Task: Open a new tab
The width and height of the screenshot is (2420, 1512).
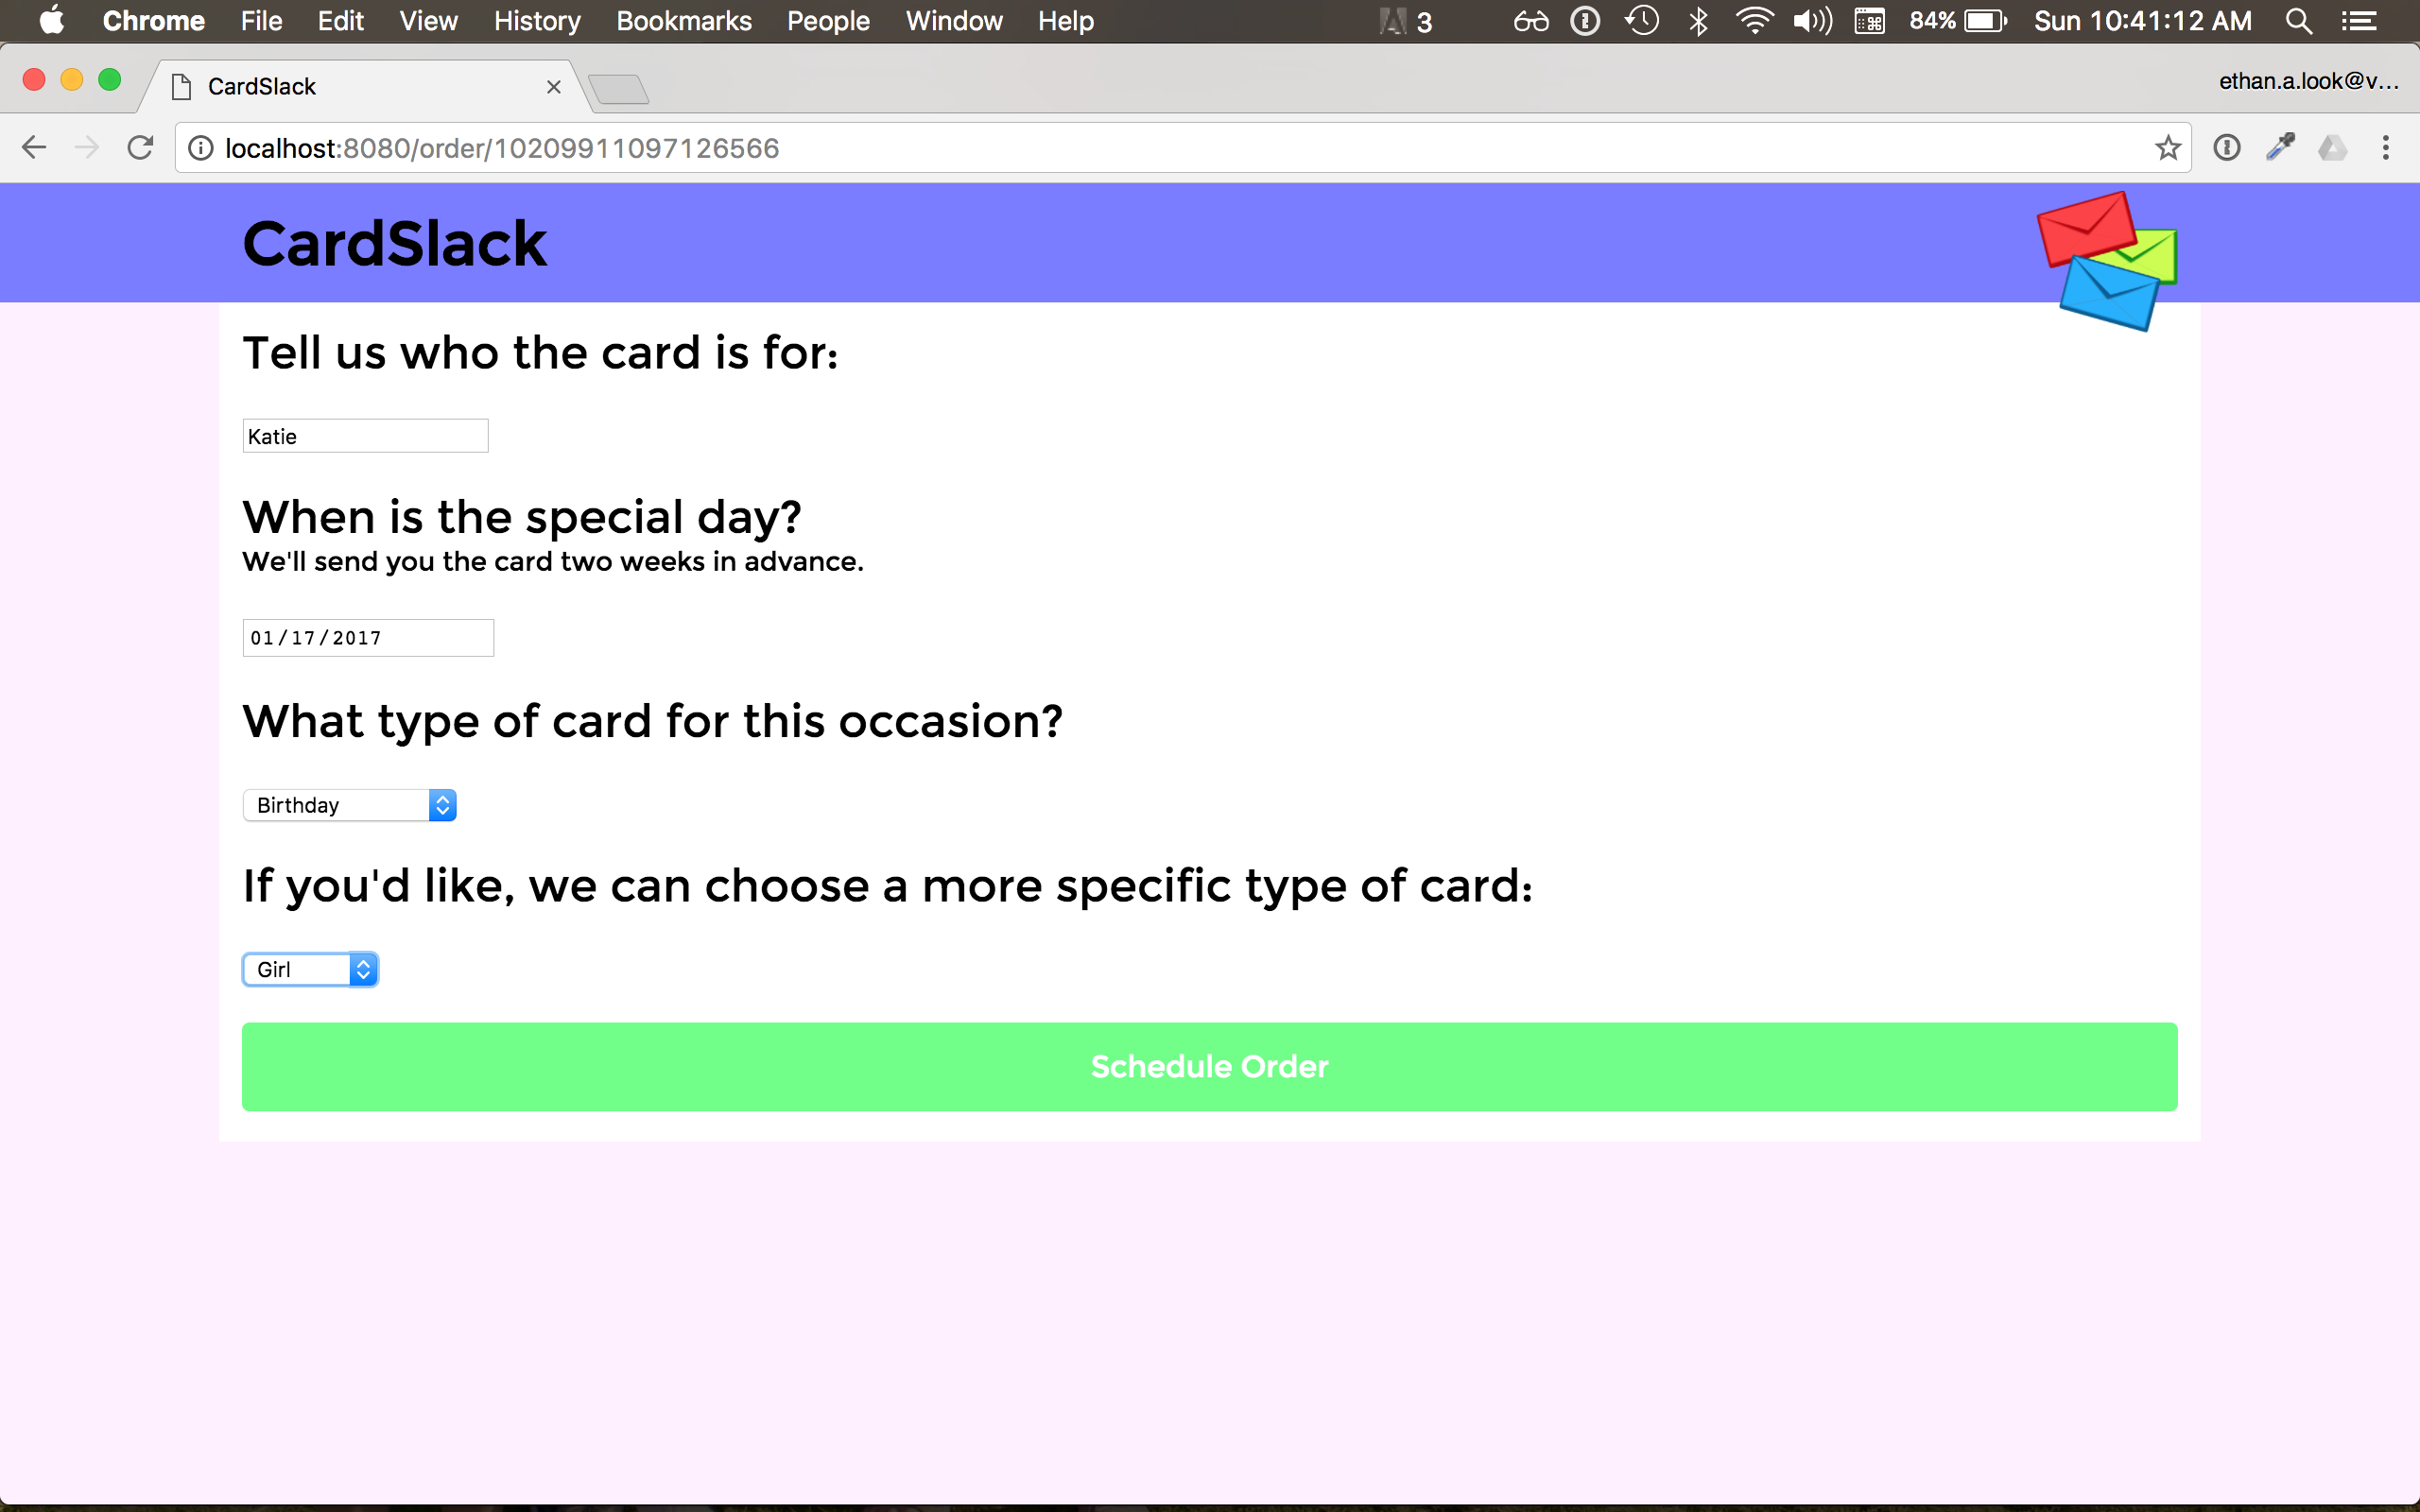Action: pos(619,89)
